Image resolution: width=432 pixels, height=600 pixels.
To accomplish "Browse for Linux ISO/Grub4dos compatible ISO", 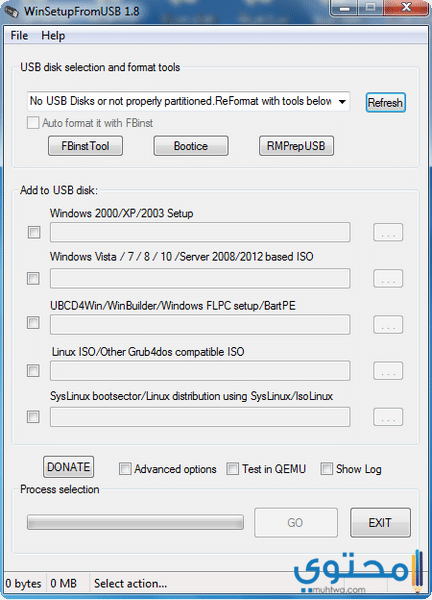I will [x=388, y=370].
